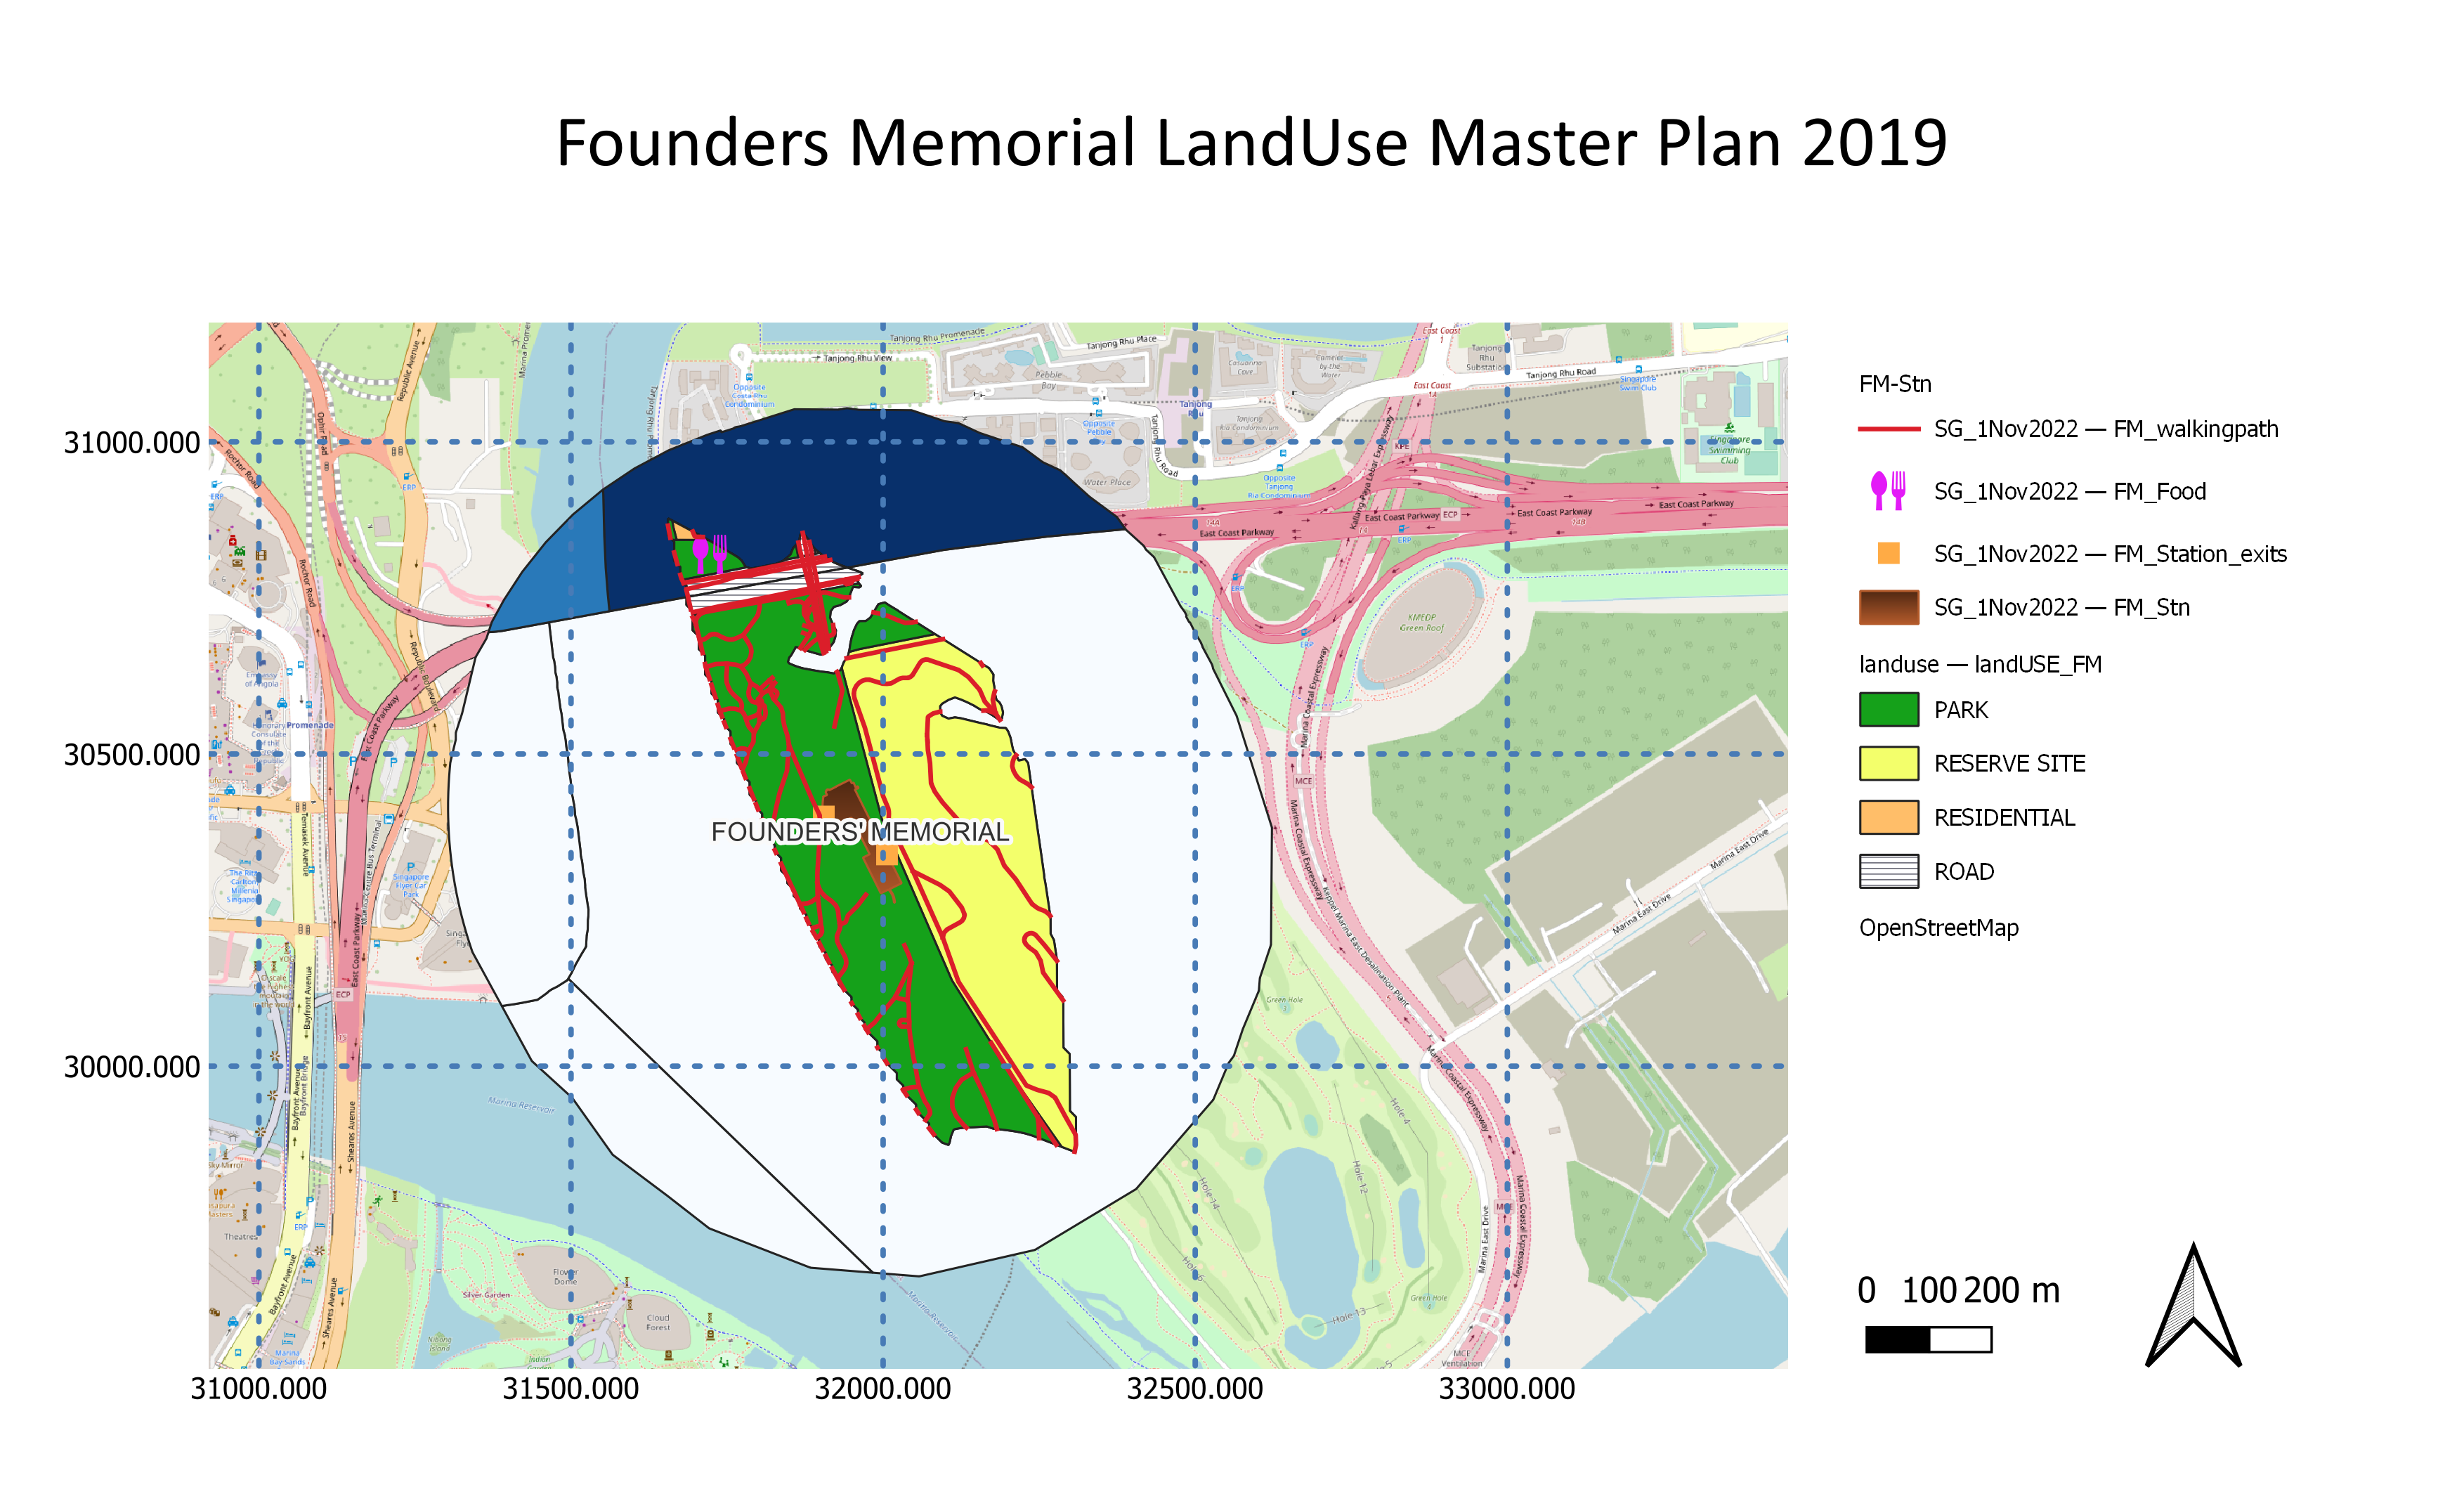Click the orange FM_Station_exits legend square
This screenshot has height=1501, width=2464.
pos(1888,553)
